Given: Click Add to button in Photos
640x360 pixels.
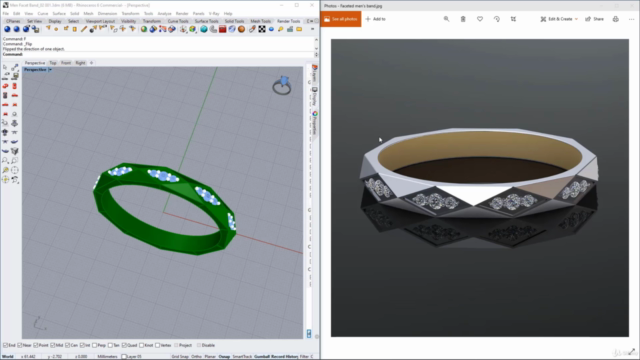Looking at the screenshot, I should coord(376,19).
